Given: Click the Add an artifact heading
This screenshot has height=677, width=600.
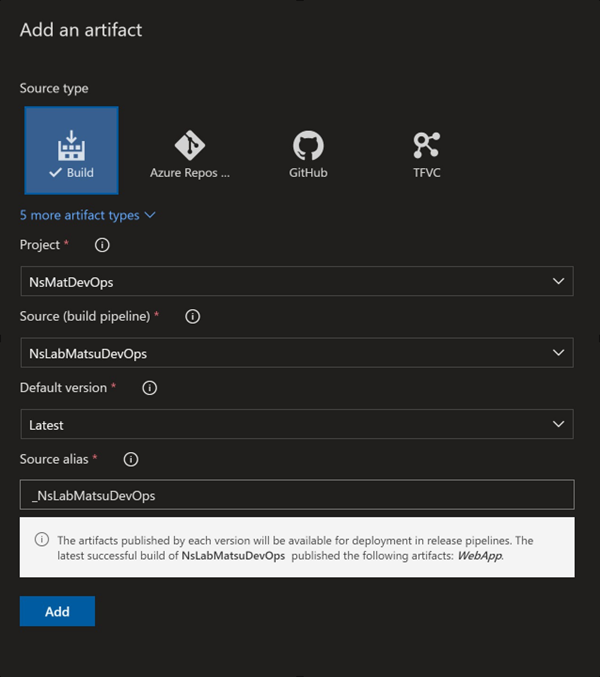Looking at the screenshot, I should [81, 30].
